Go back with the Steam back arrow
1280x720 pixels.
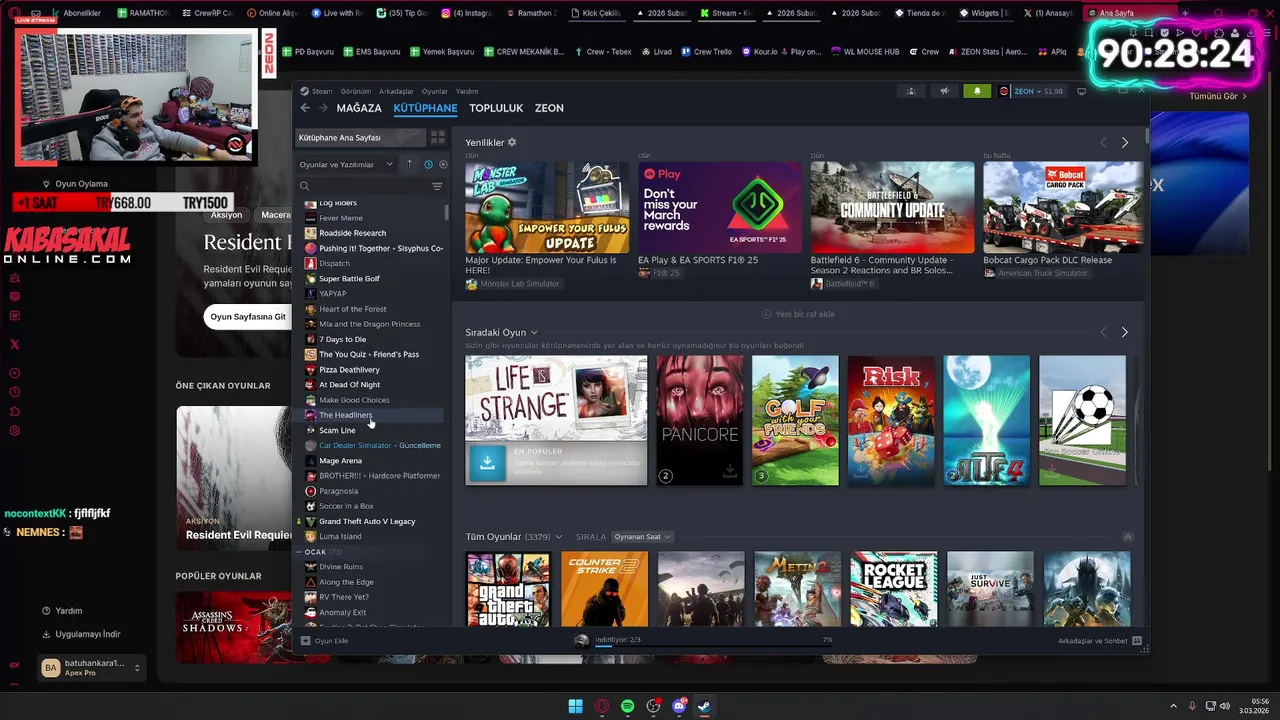pos(305,108)
